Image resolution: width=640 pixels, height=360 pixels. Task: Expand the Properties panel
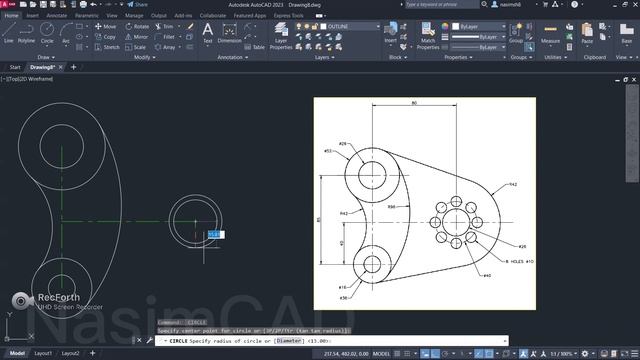pyautogui.click(x=458, y=58)
